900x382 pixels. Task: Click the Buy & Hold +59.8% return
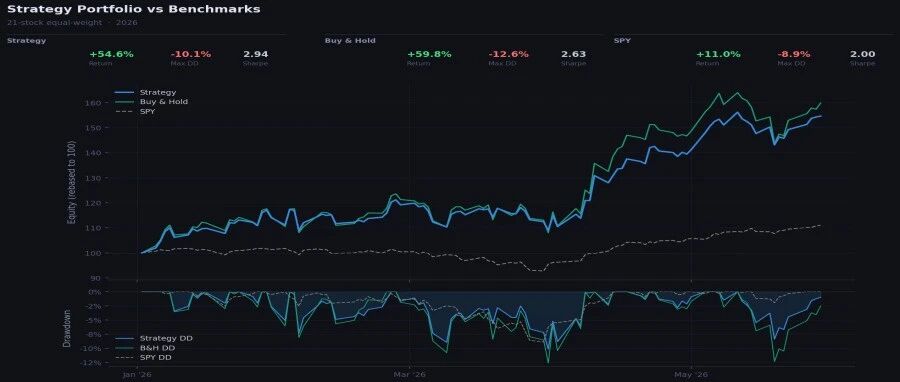click(x=429, y=54)
